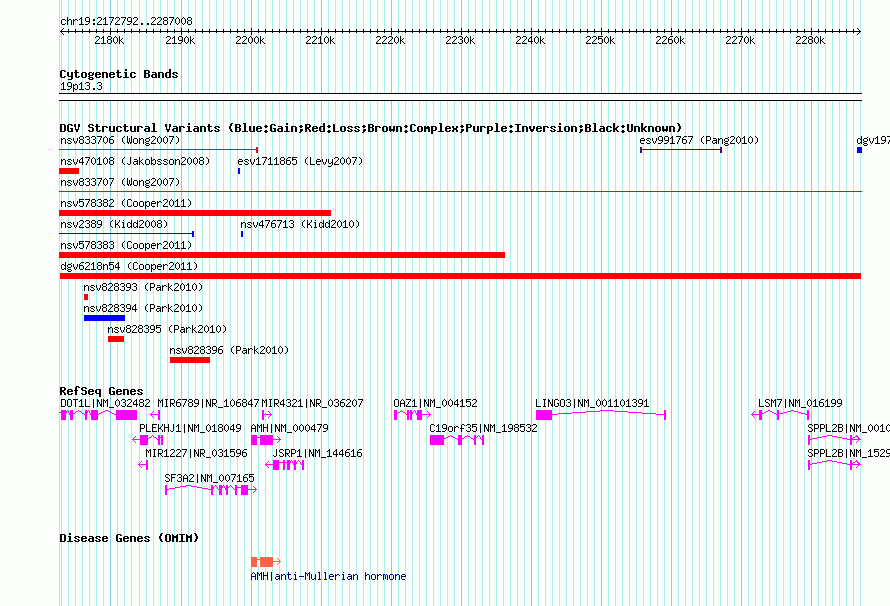Open the esv991767 (Pang2010) variant label

[699, 140]
